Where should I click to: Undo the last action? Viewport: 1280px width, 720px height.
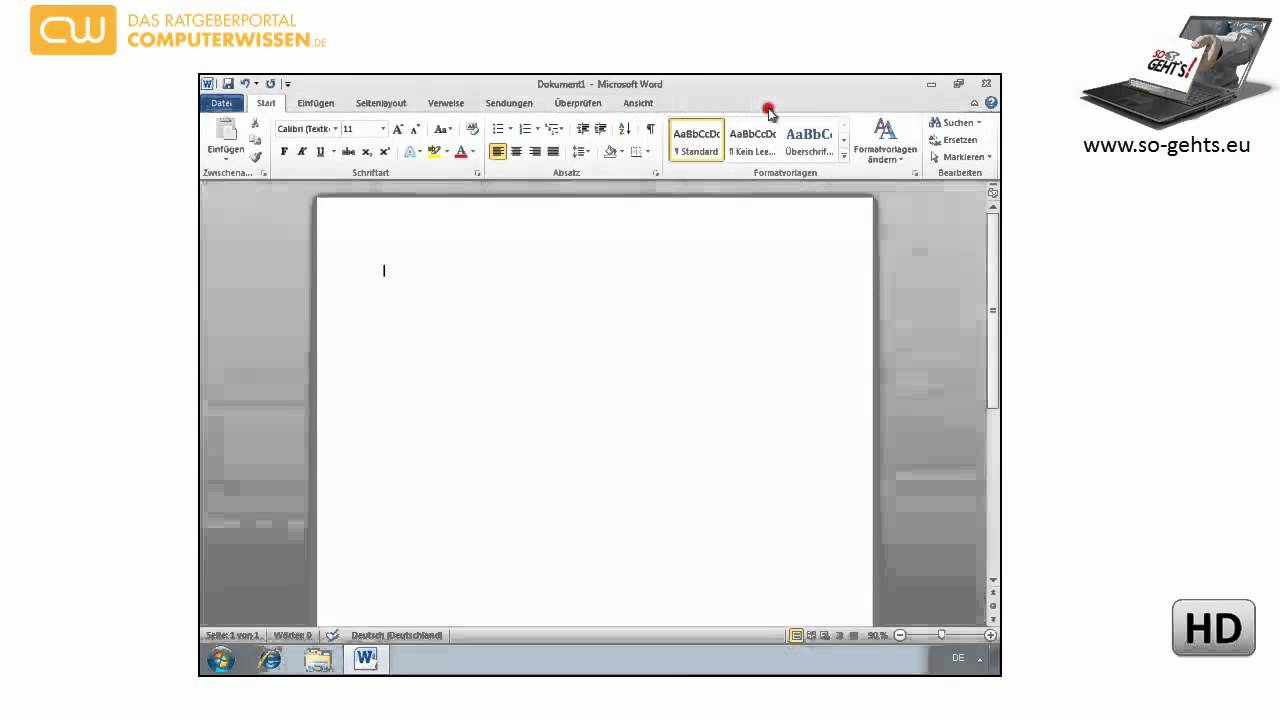coord(244,84)
